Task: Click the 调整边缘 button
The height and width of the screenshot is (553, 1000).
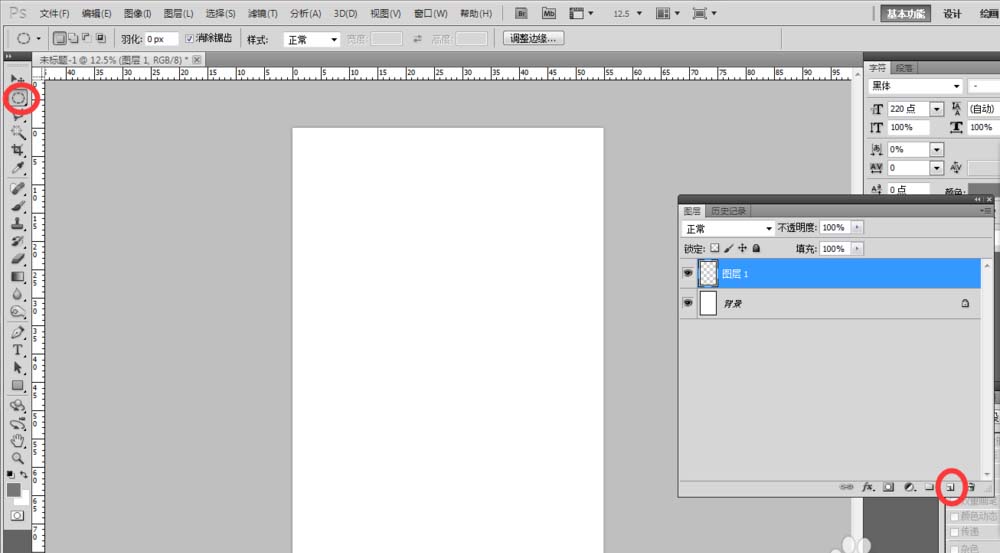Action: tap(533, 38)
